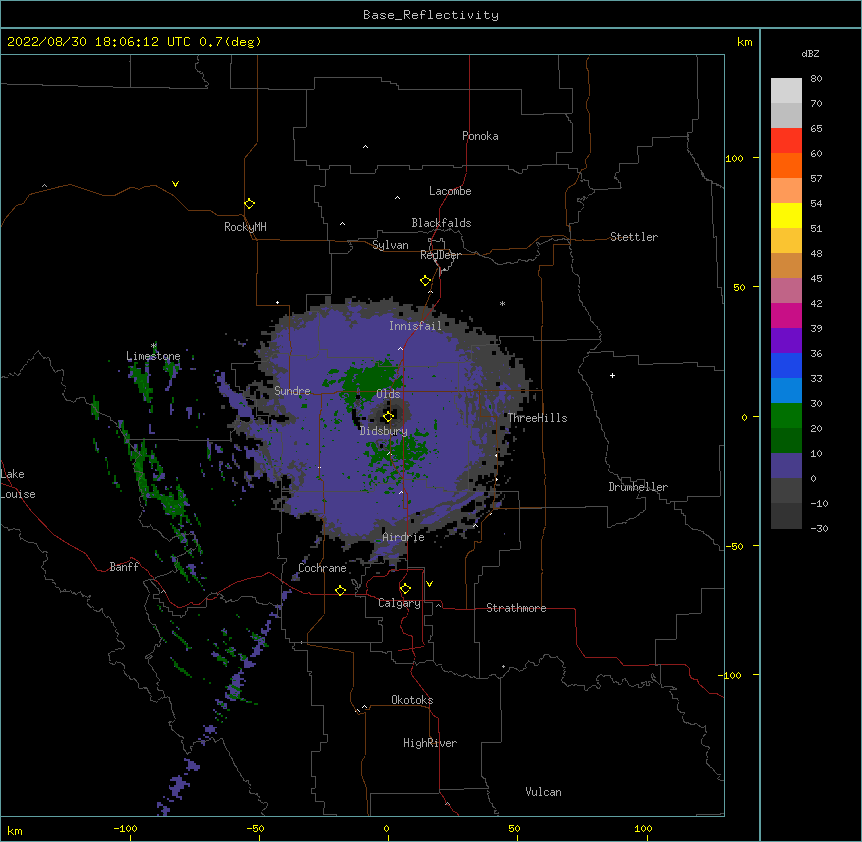Click the Ponoka city label

pos(480,136)
